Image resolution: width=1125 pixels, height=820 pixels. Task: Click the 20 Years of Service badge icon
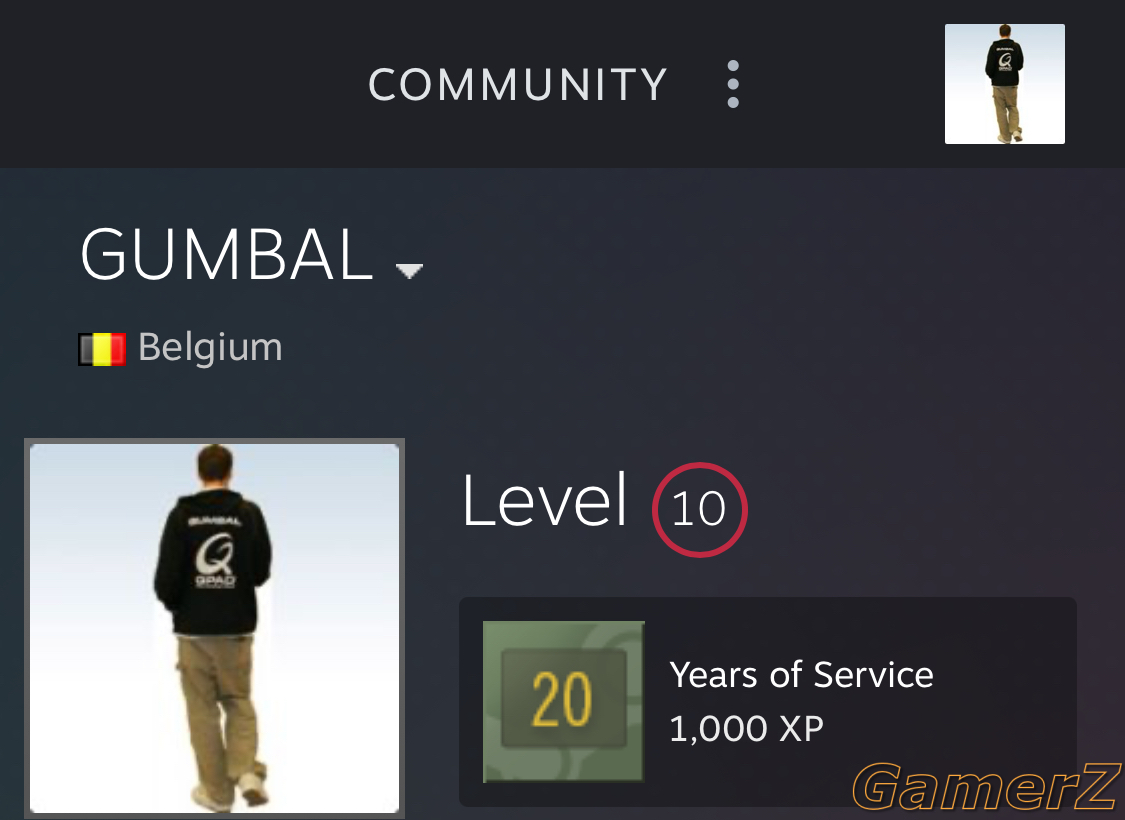[564, 702]
